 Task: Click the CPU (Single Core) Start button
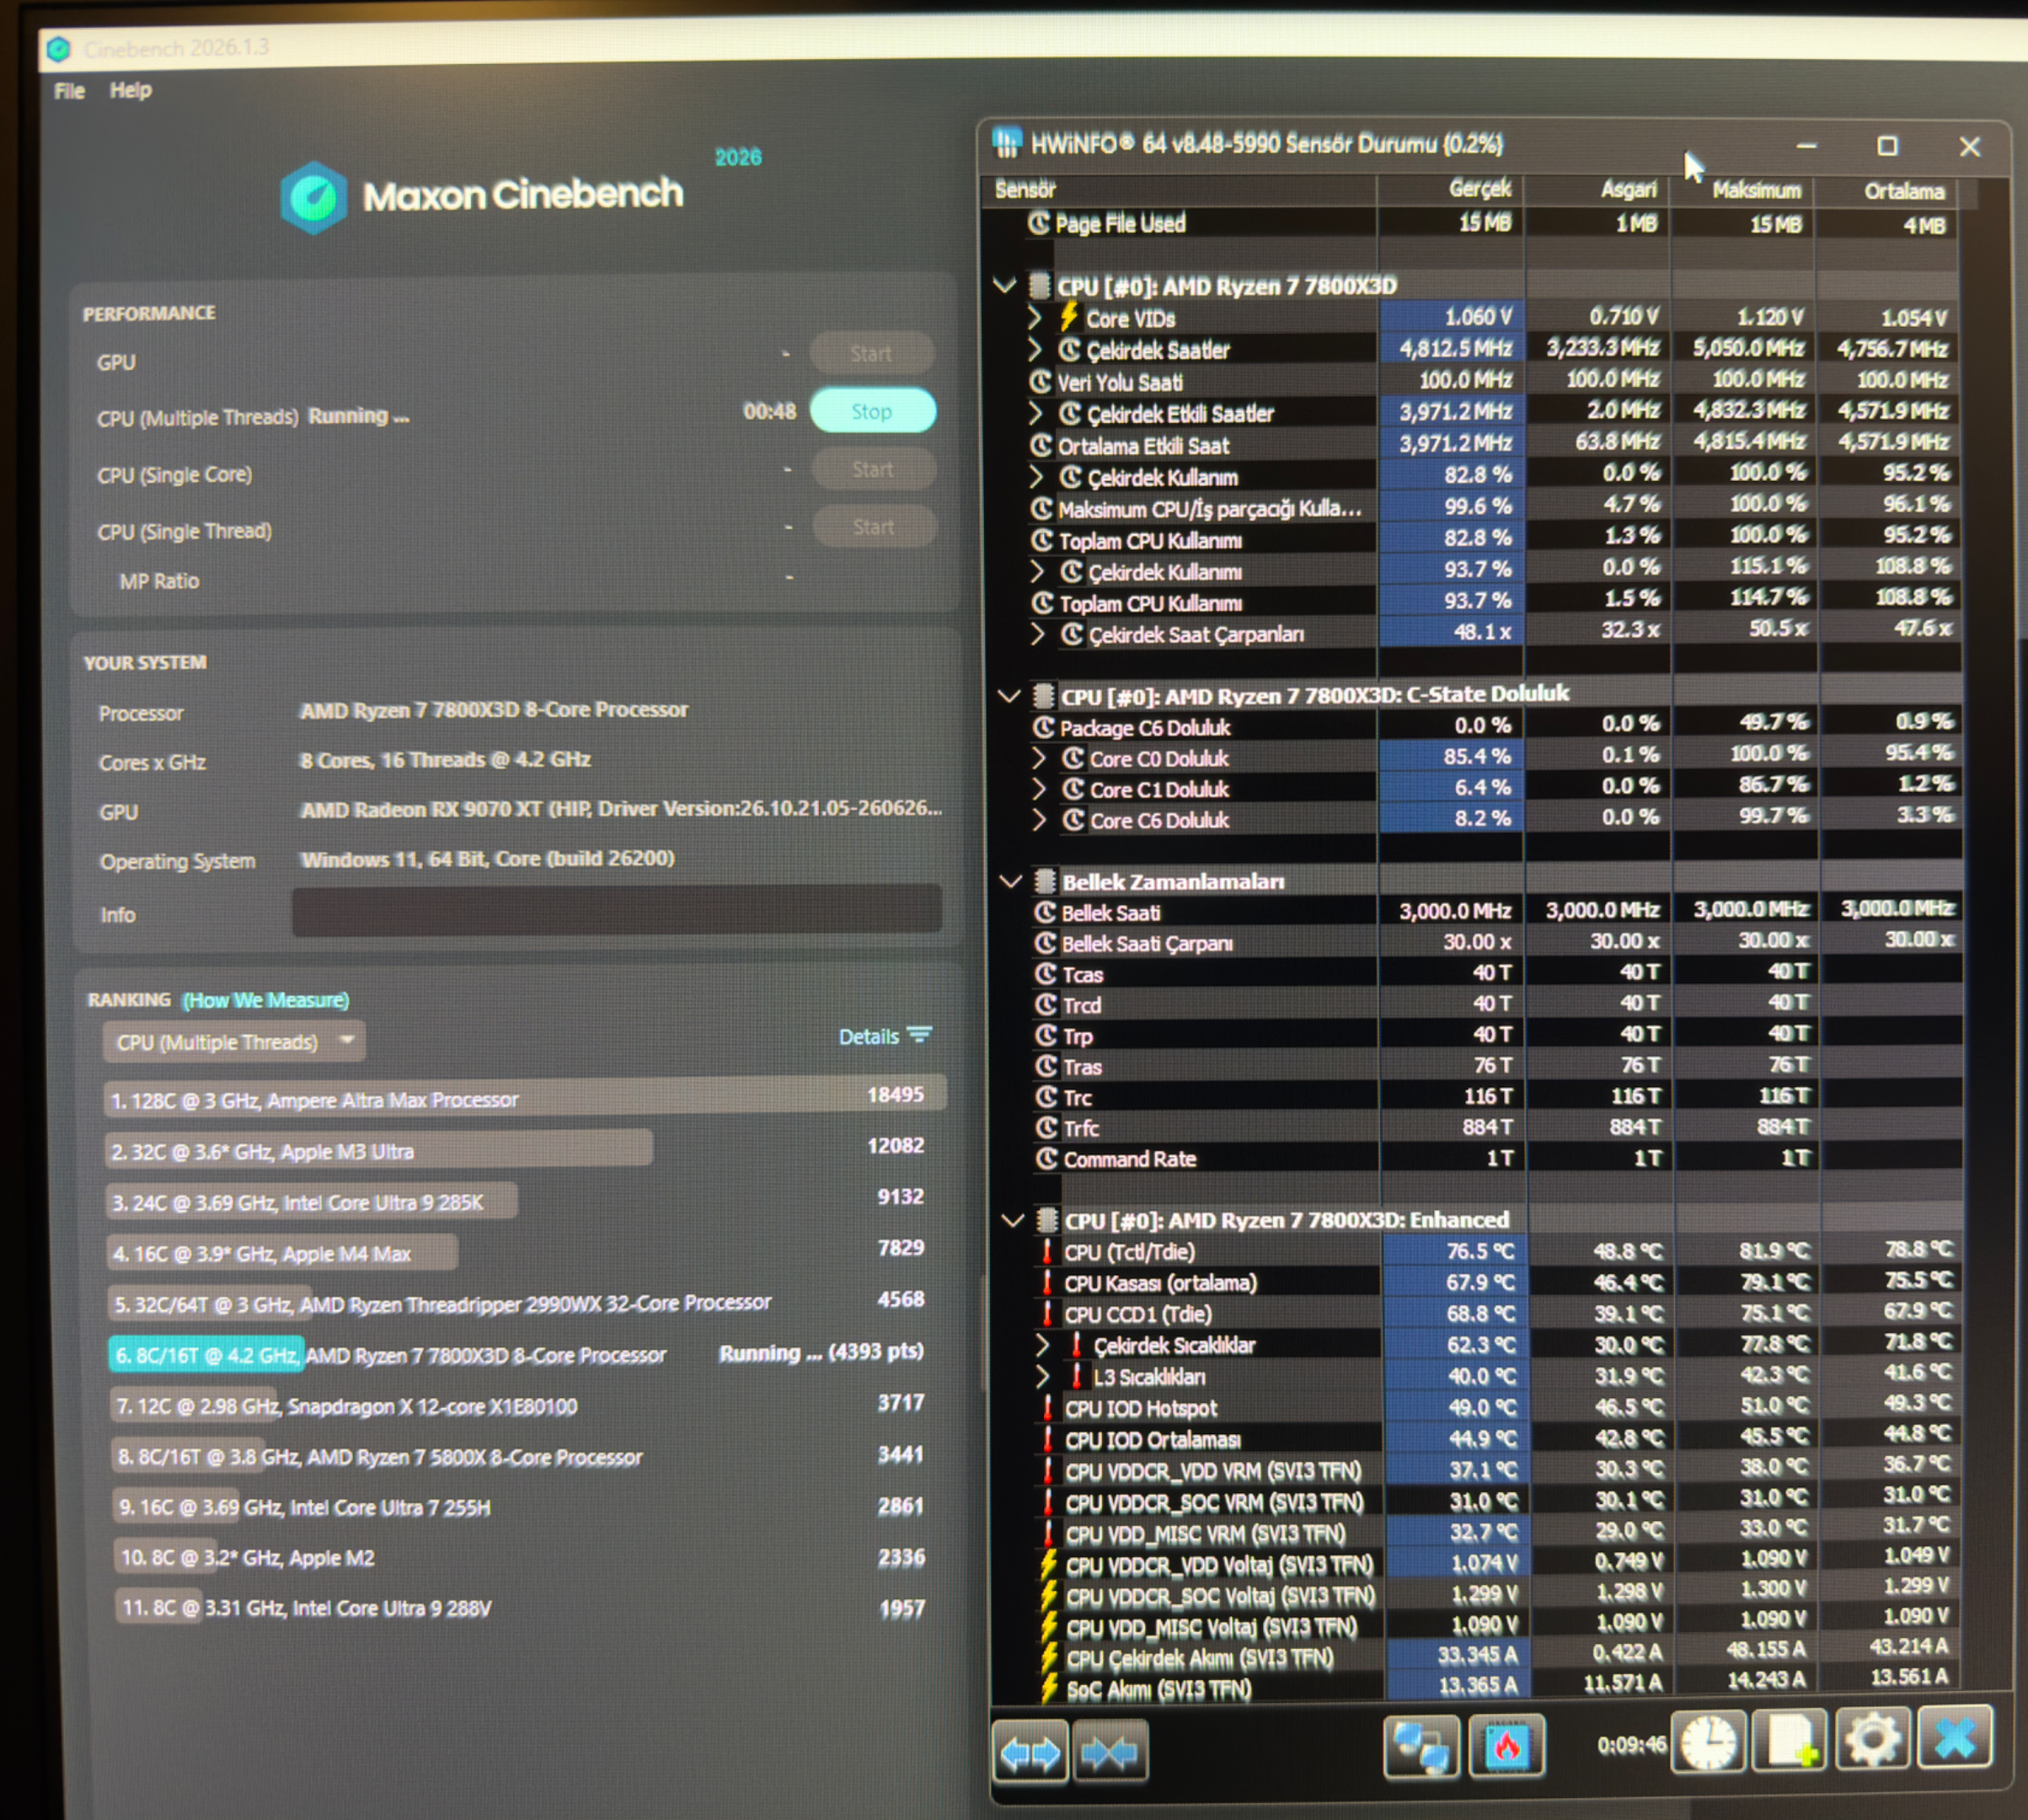(873, 469)
